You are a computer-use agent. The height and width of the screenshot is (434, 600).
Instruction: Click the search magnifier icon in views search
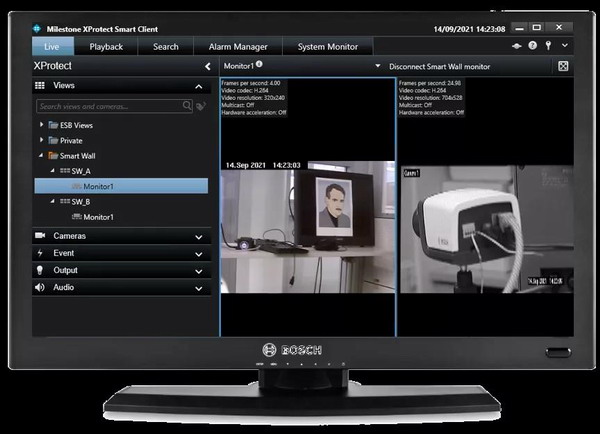coord(187,105)
